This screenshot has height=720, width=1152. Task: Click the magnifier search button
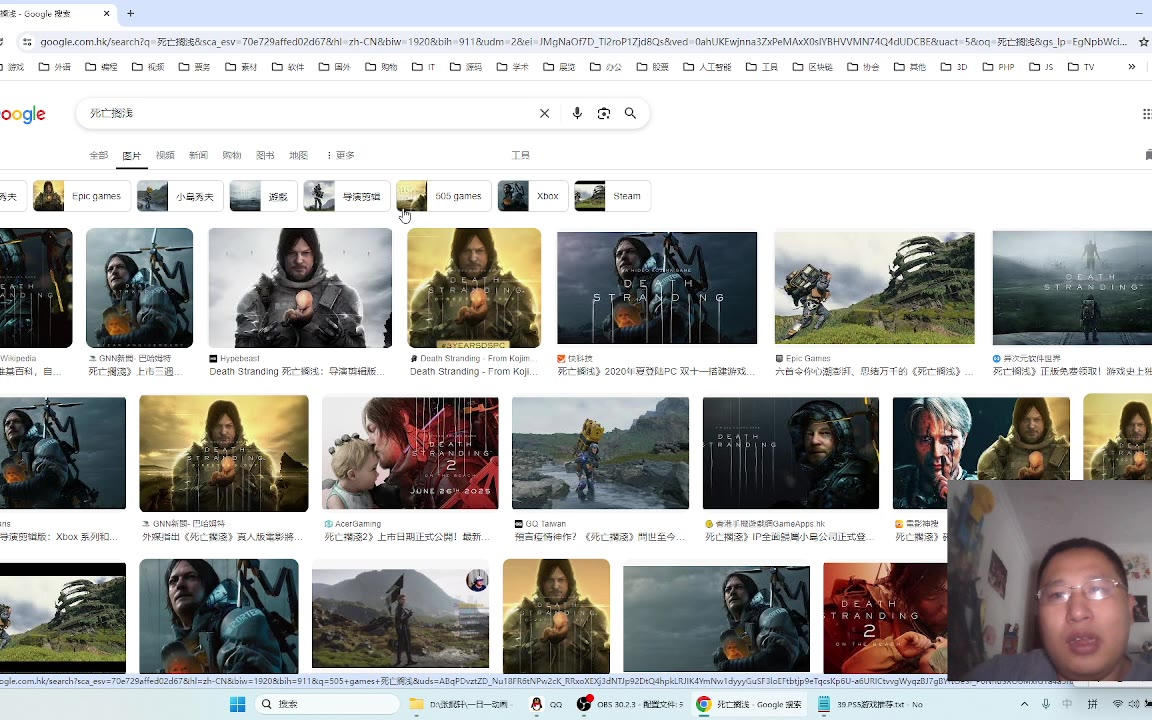tap(630, 113)
